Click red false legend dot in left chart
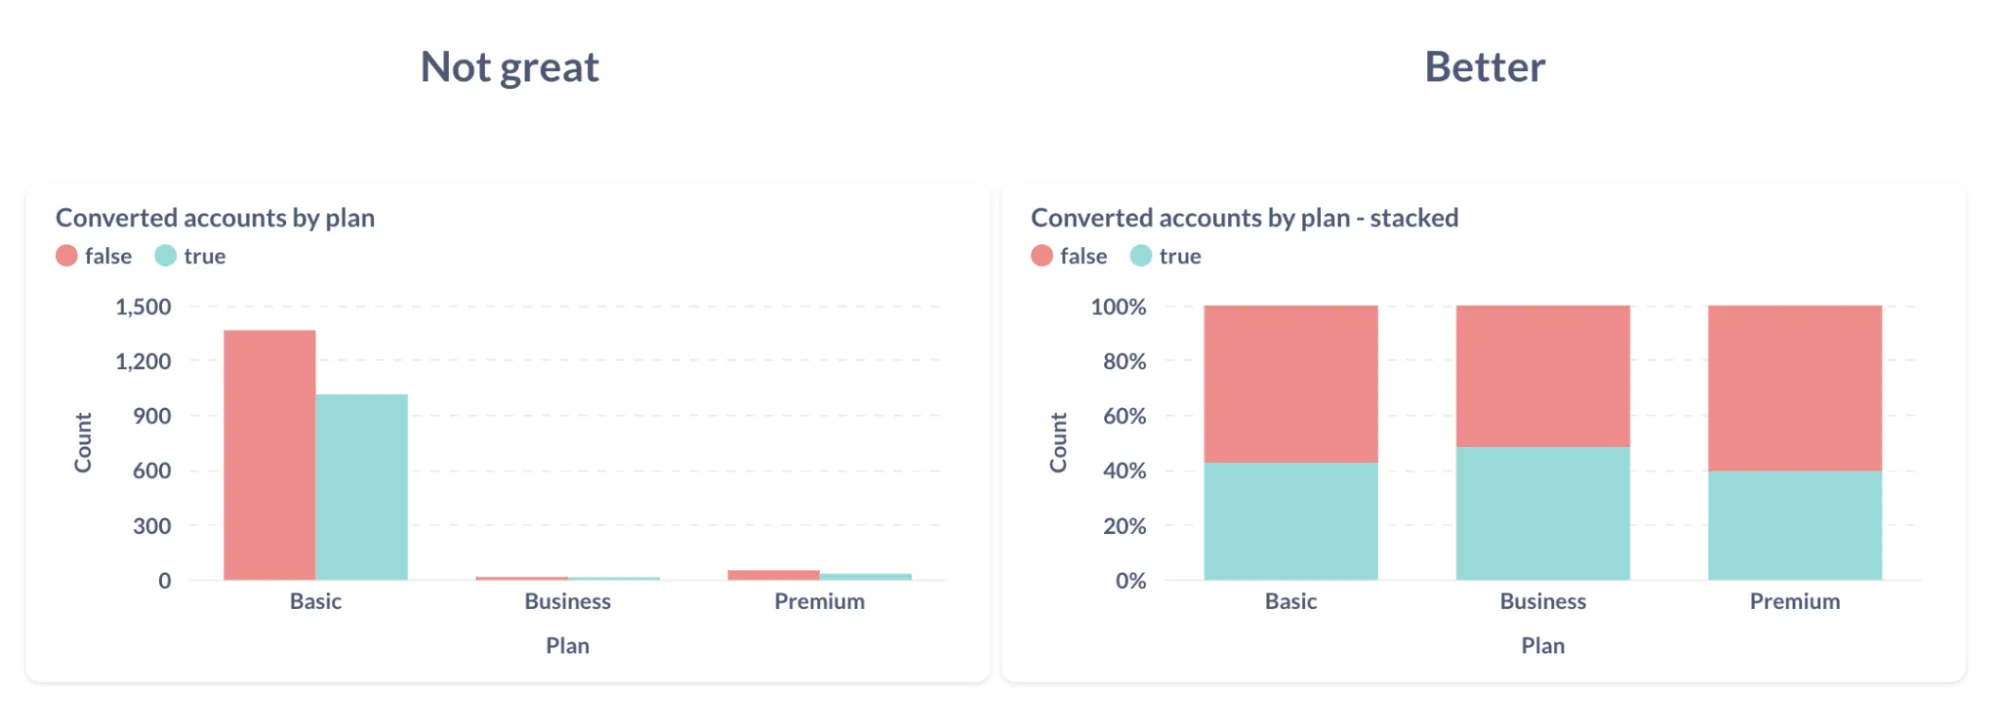This screenshot has width=1999, height=715. coord(67,256)
